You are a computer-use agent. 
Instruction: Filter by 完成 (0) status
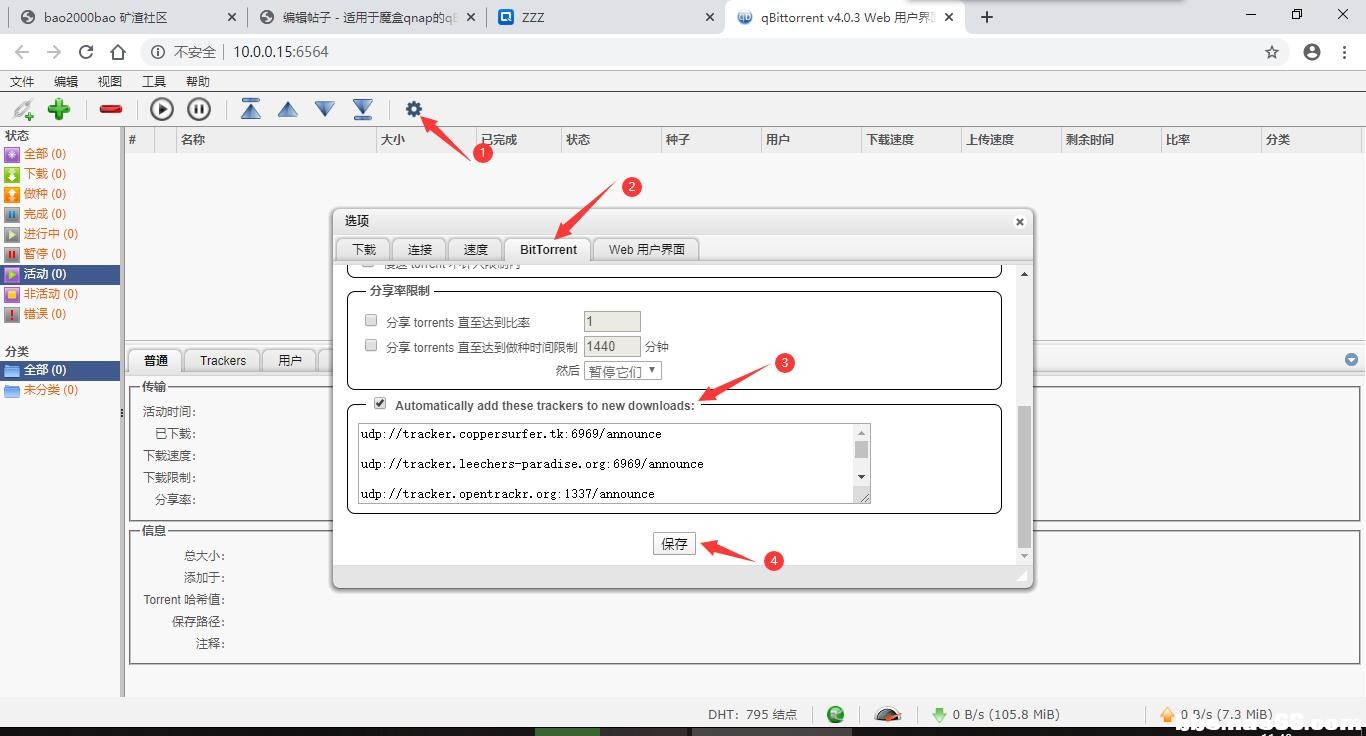pyautogui.click(x=60, y=214)
